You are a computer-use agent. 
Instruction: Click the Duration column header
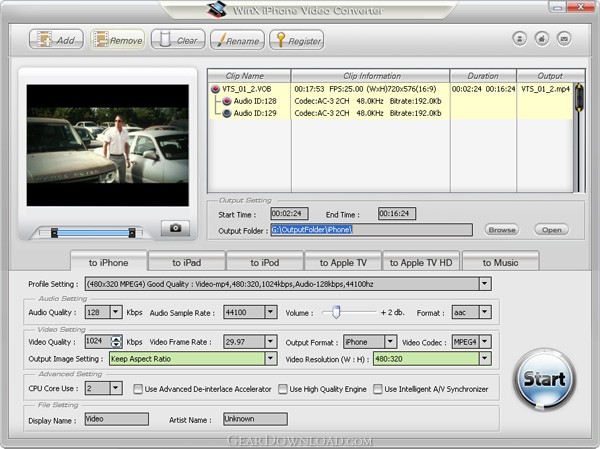[x=483, y=76]
